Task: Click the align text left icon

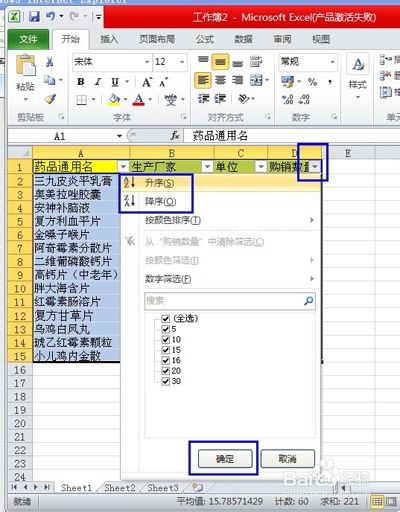Action: (x=203, y=80)
